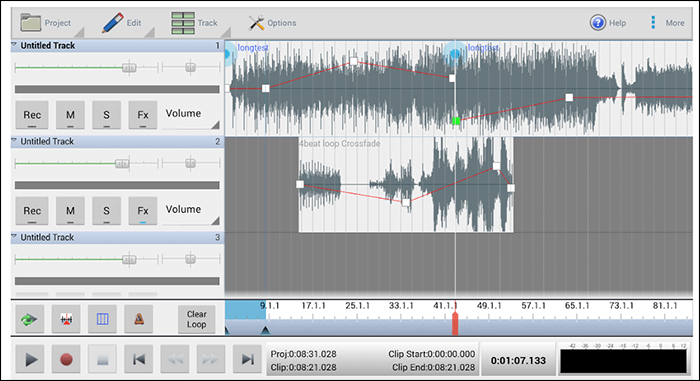Skip to project end button
This screenshot has height=381, width=700.
247,359
